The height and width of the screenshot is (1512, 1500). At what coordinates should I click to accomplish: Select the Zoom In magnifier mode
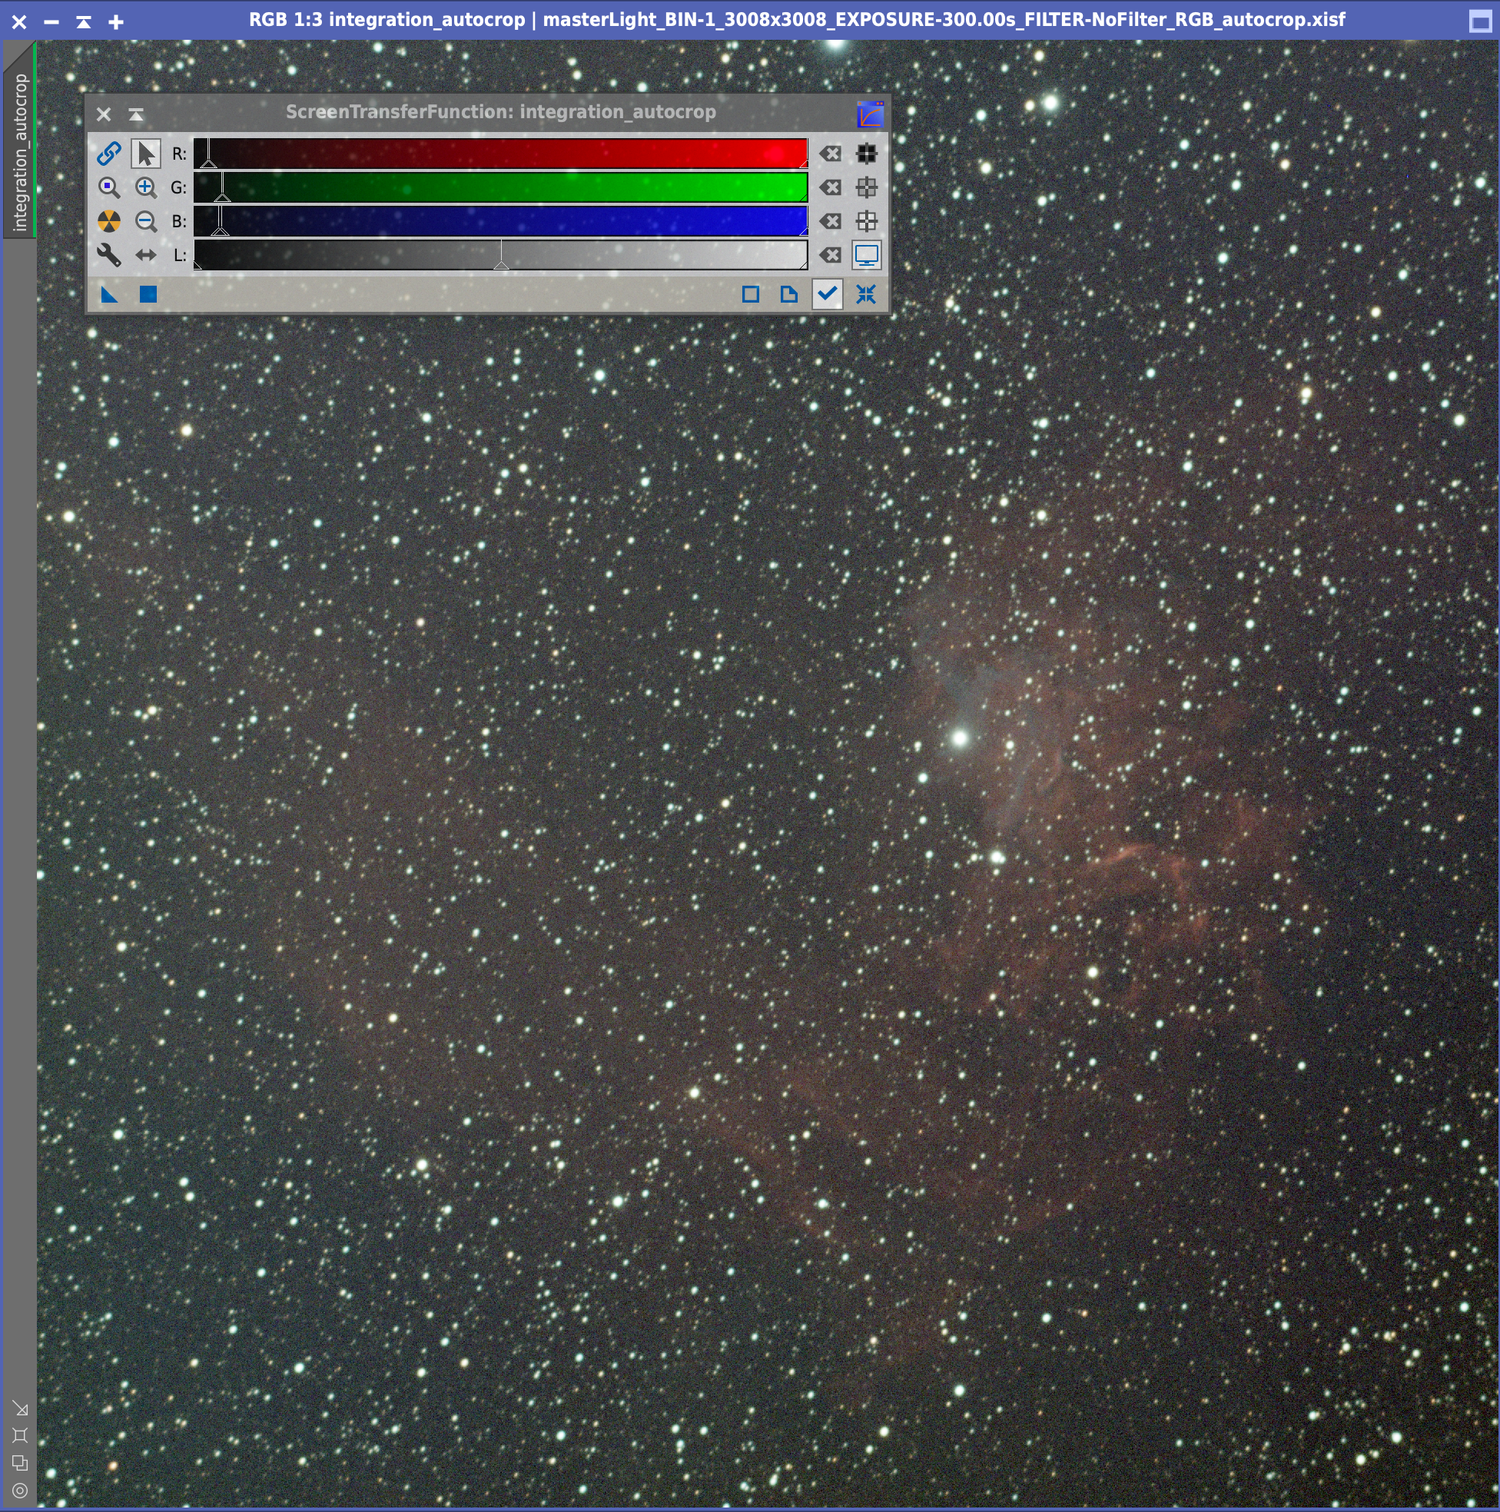click(x=146, y=187)
